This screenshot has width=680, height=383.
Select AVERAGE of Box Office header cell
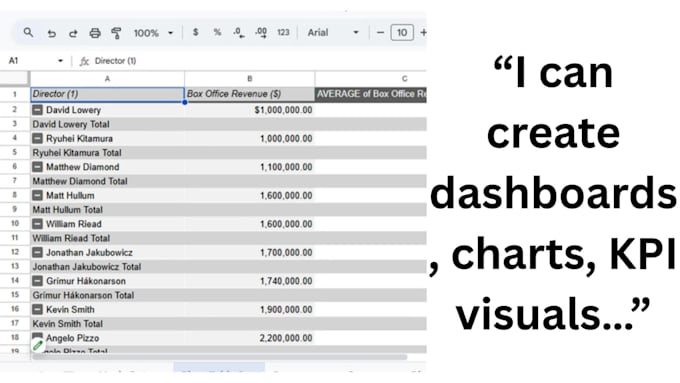(x=371, y=94)
